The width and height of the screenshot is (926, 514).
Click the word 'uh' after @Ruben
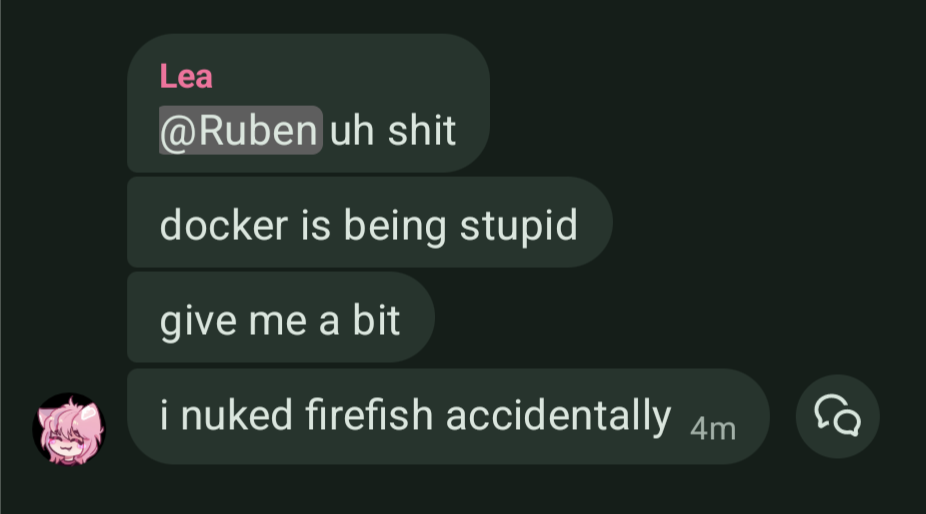pyautogui.click(x=352, y=131)
